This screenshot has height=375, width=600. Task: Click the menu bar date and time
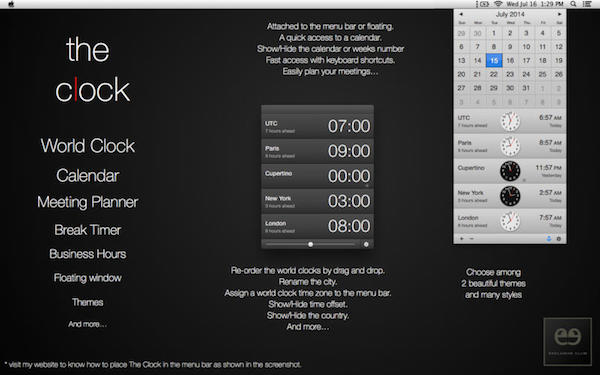(x=535, y=4)
